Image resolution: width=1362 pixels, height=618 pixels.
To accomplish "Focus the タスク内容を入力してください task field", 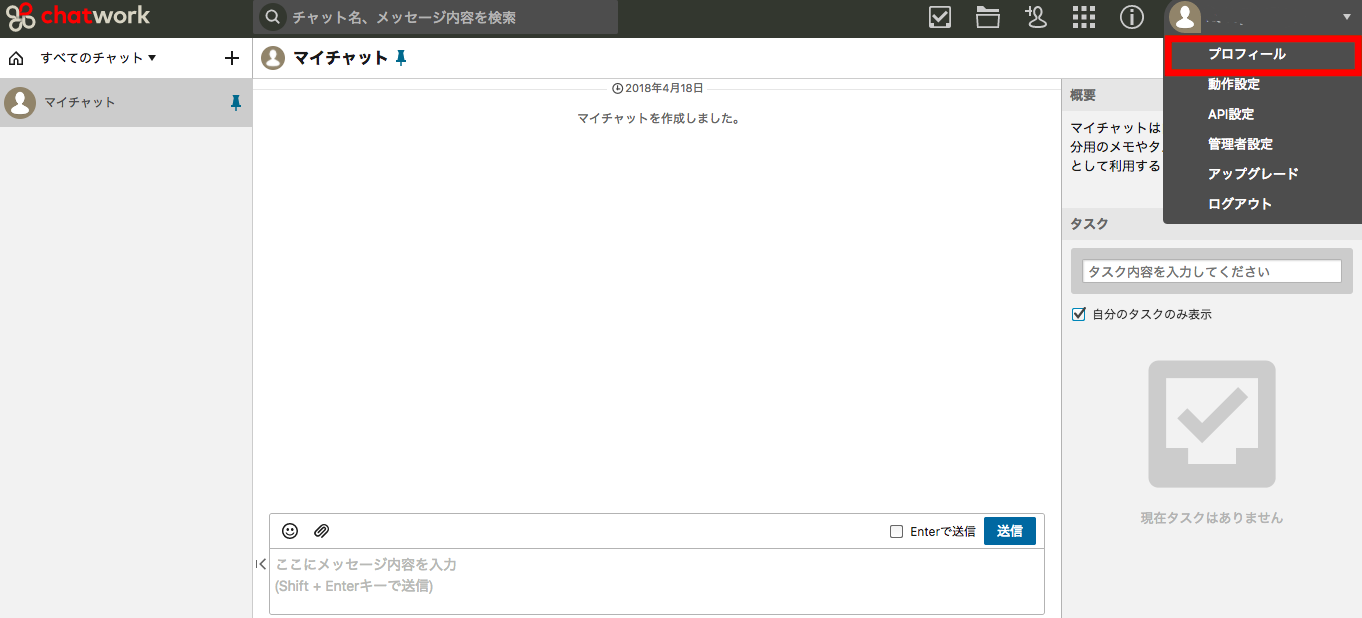I will (1211, 271).
